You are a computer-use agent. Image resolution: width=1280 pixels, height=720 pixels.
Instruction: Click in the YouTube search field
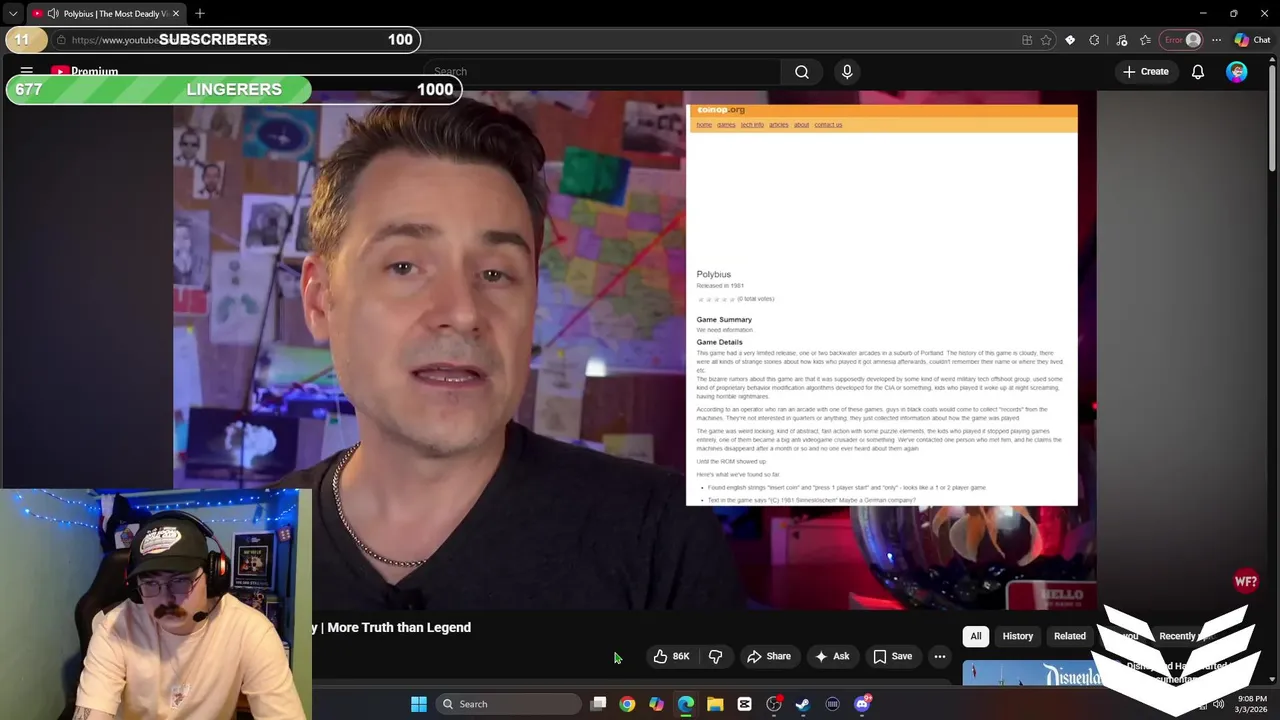(602, 72)
